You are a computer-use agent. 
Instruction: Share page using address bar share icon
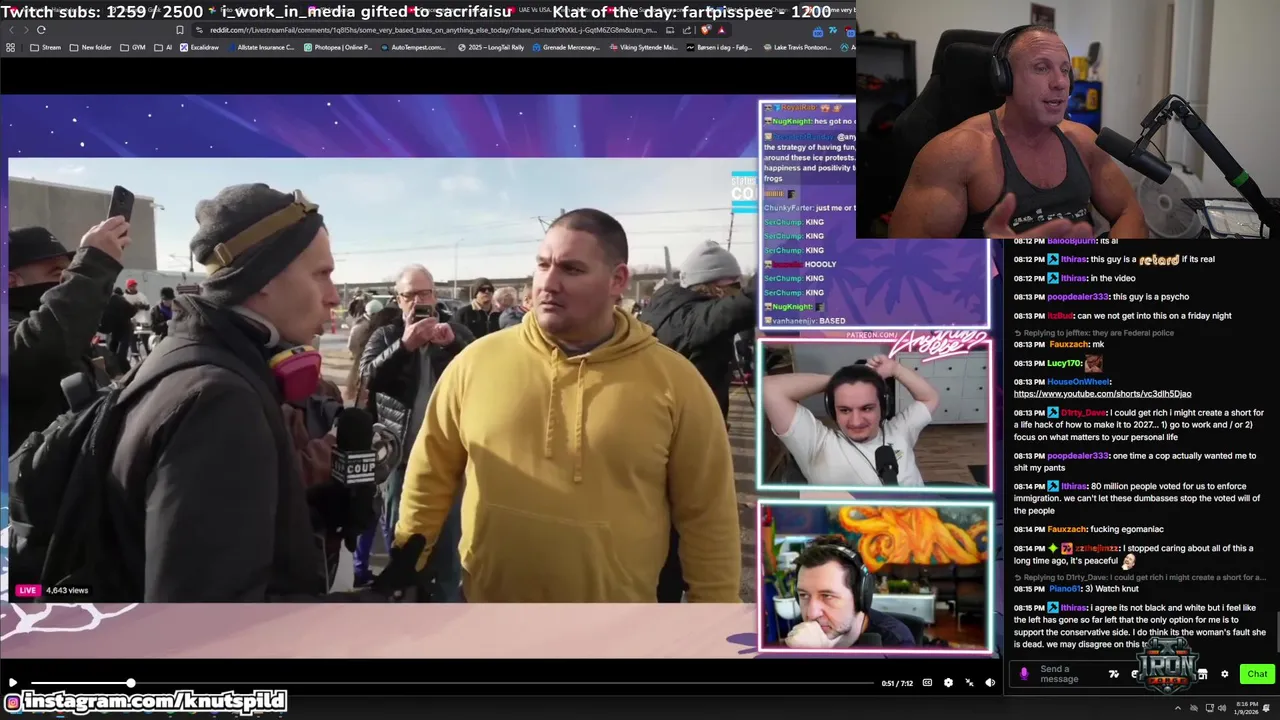(687, 30)
